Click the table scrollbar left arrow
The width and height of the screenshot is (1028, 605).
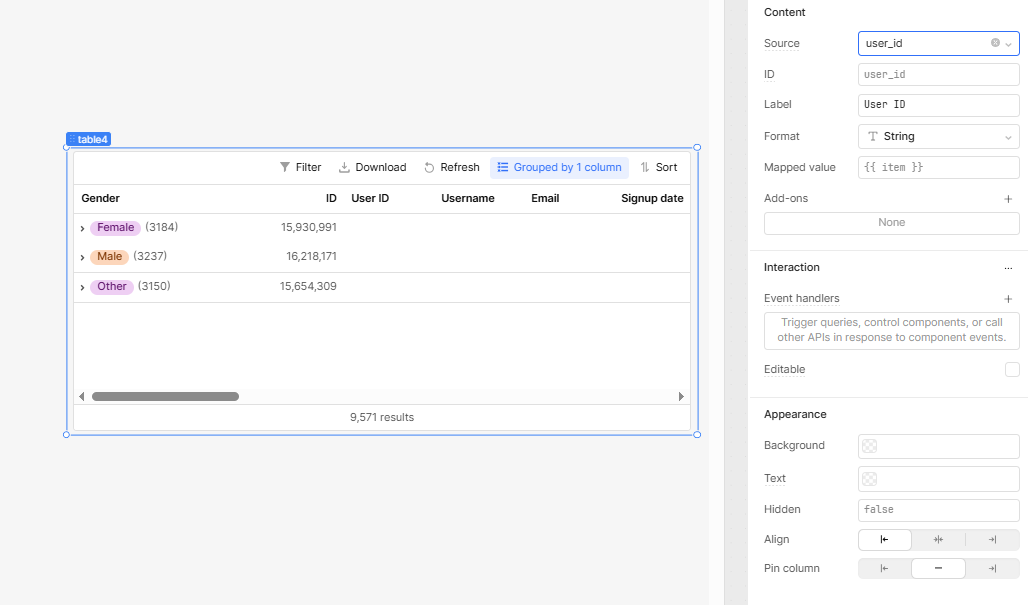[x=81, y=397]
